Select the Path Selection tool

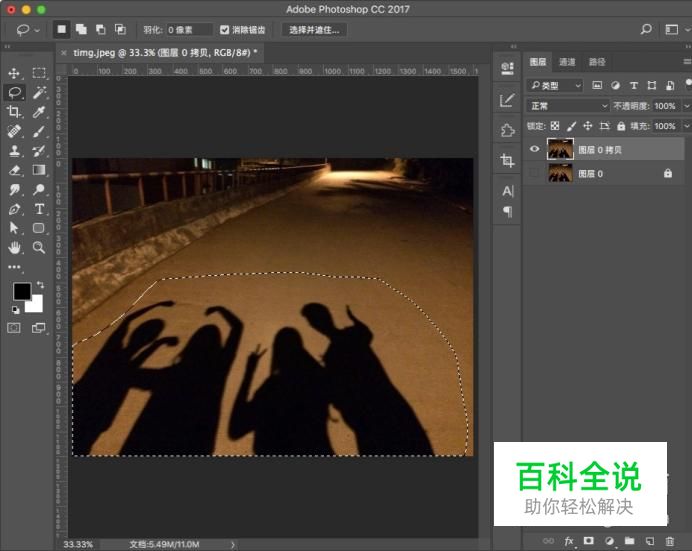(x=14, y=228)
